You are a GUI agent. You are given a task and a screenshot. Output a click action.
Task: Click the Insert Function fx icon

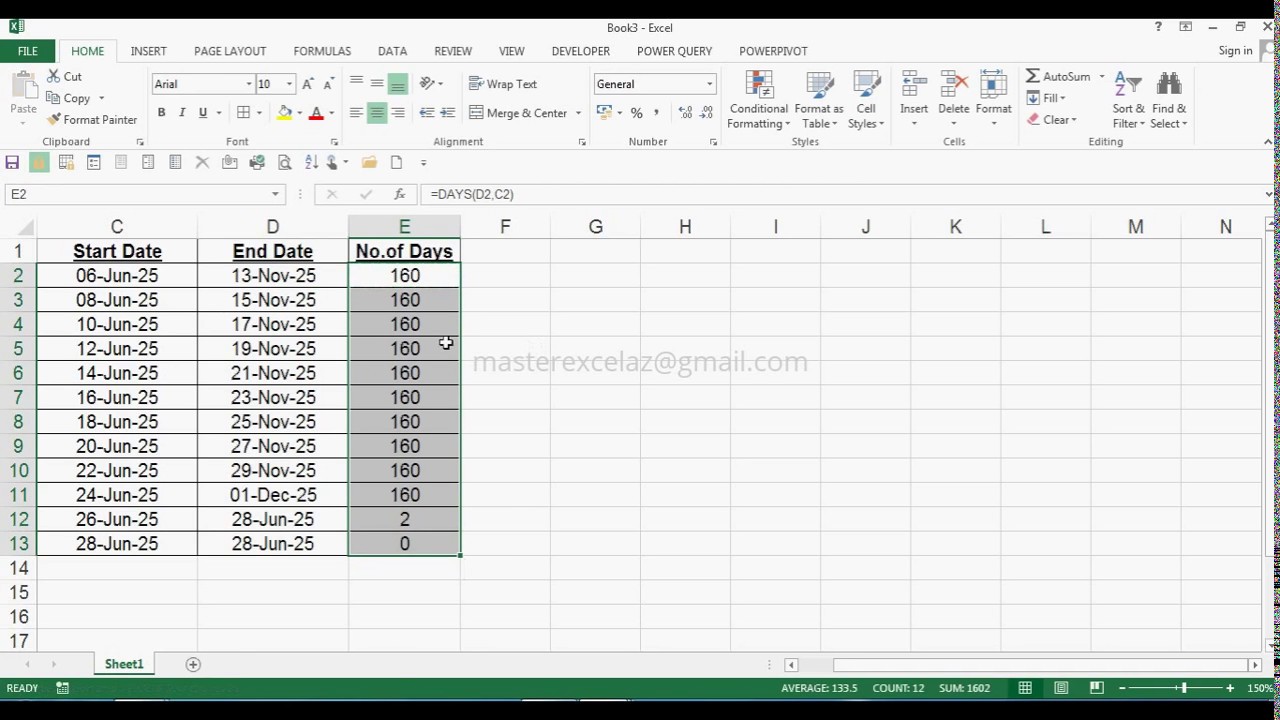tap(399, 194)
